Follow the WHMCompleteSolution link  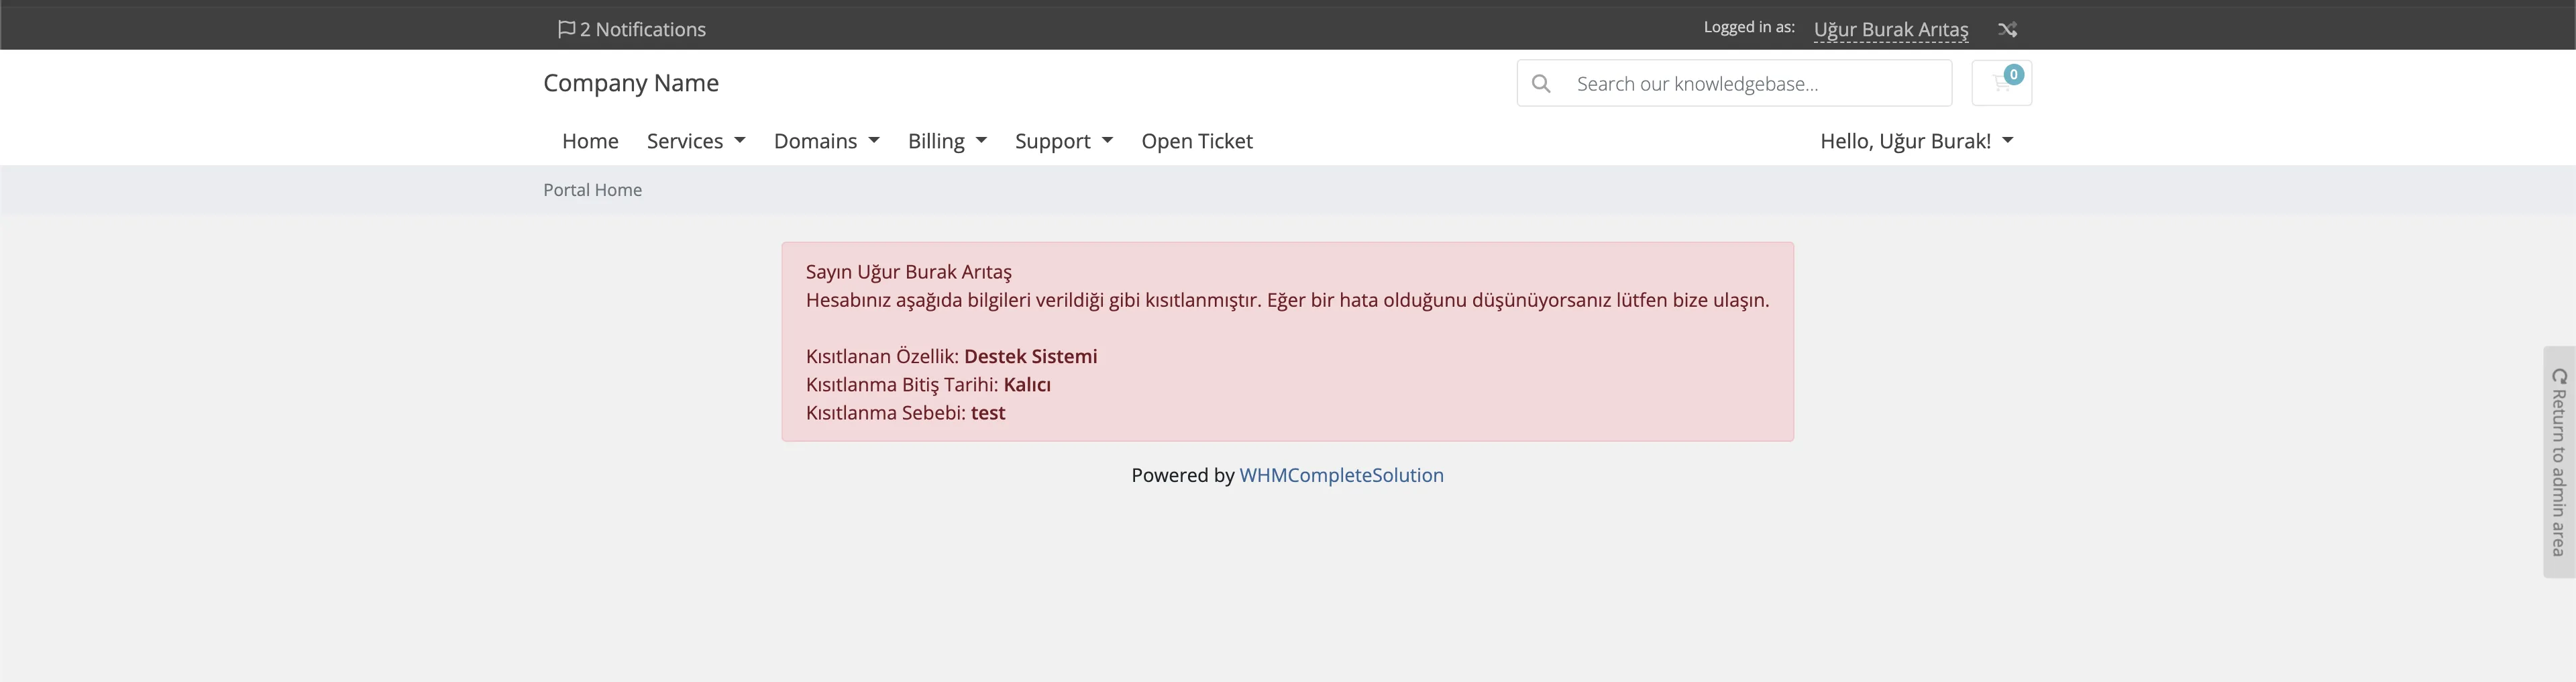(x=1341, y=475)
